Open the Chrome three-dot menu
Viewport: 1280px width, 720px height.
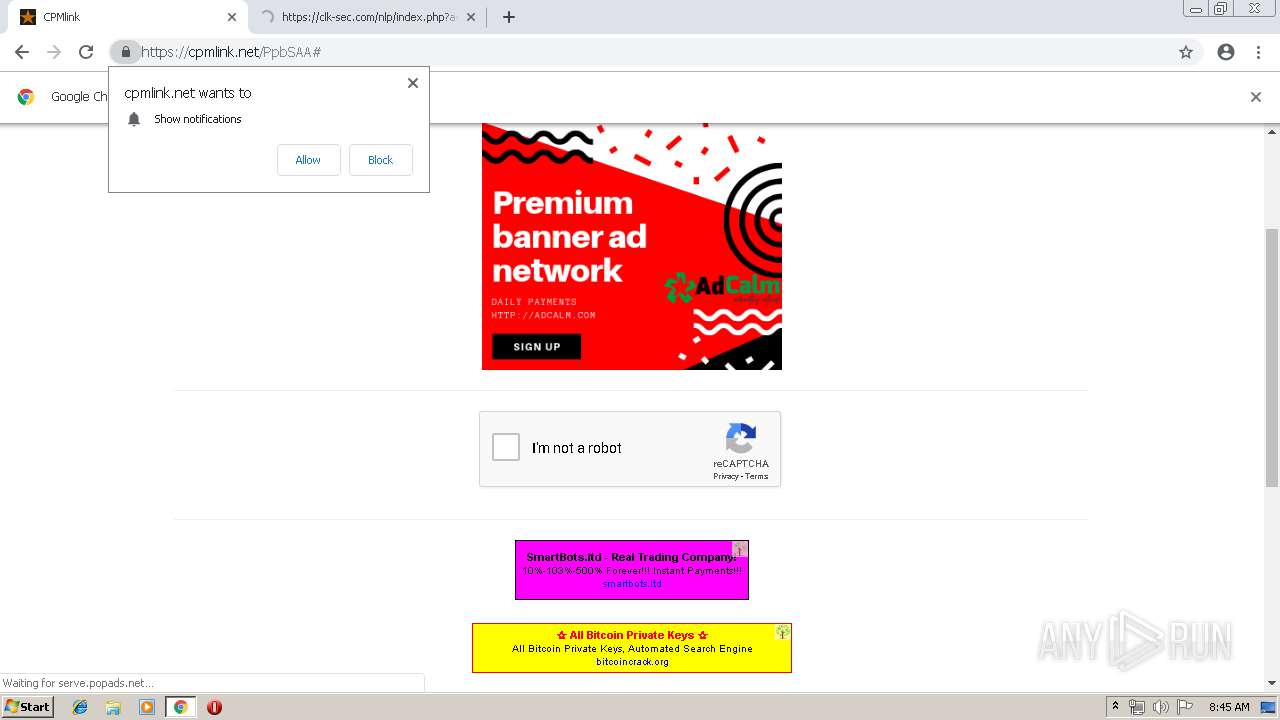pyautogui.click(x=1258, y=52)
